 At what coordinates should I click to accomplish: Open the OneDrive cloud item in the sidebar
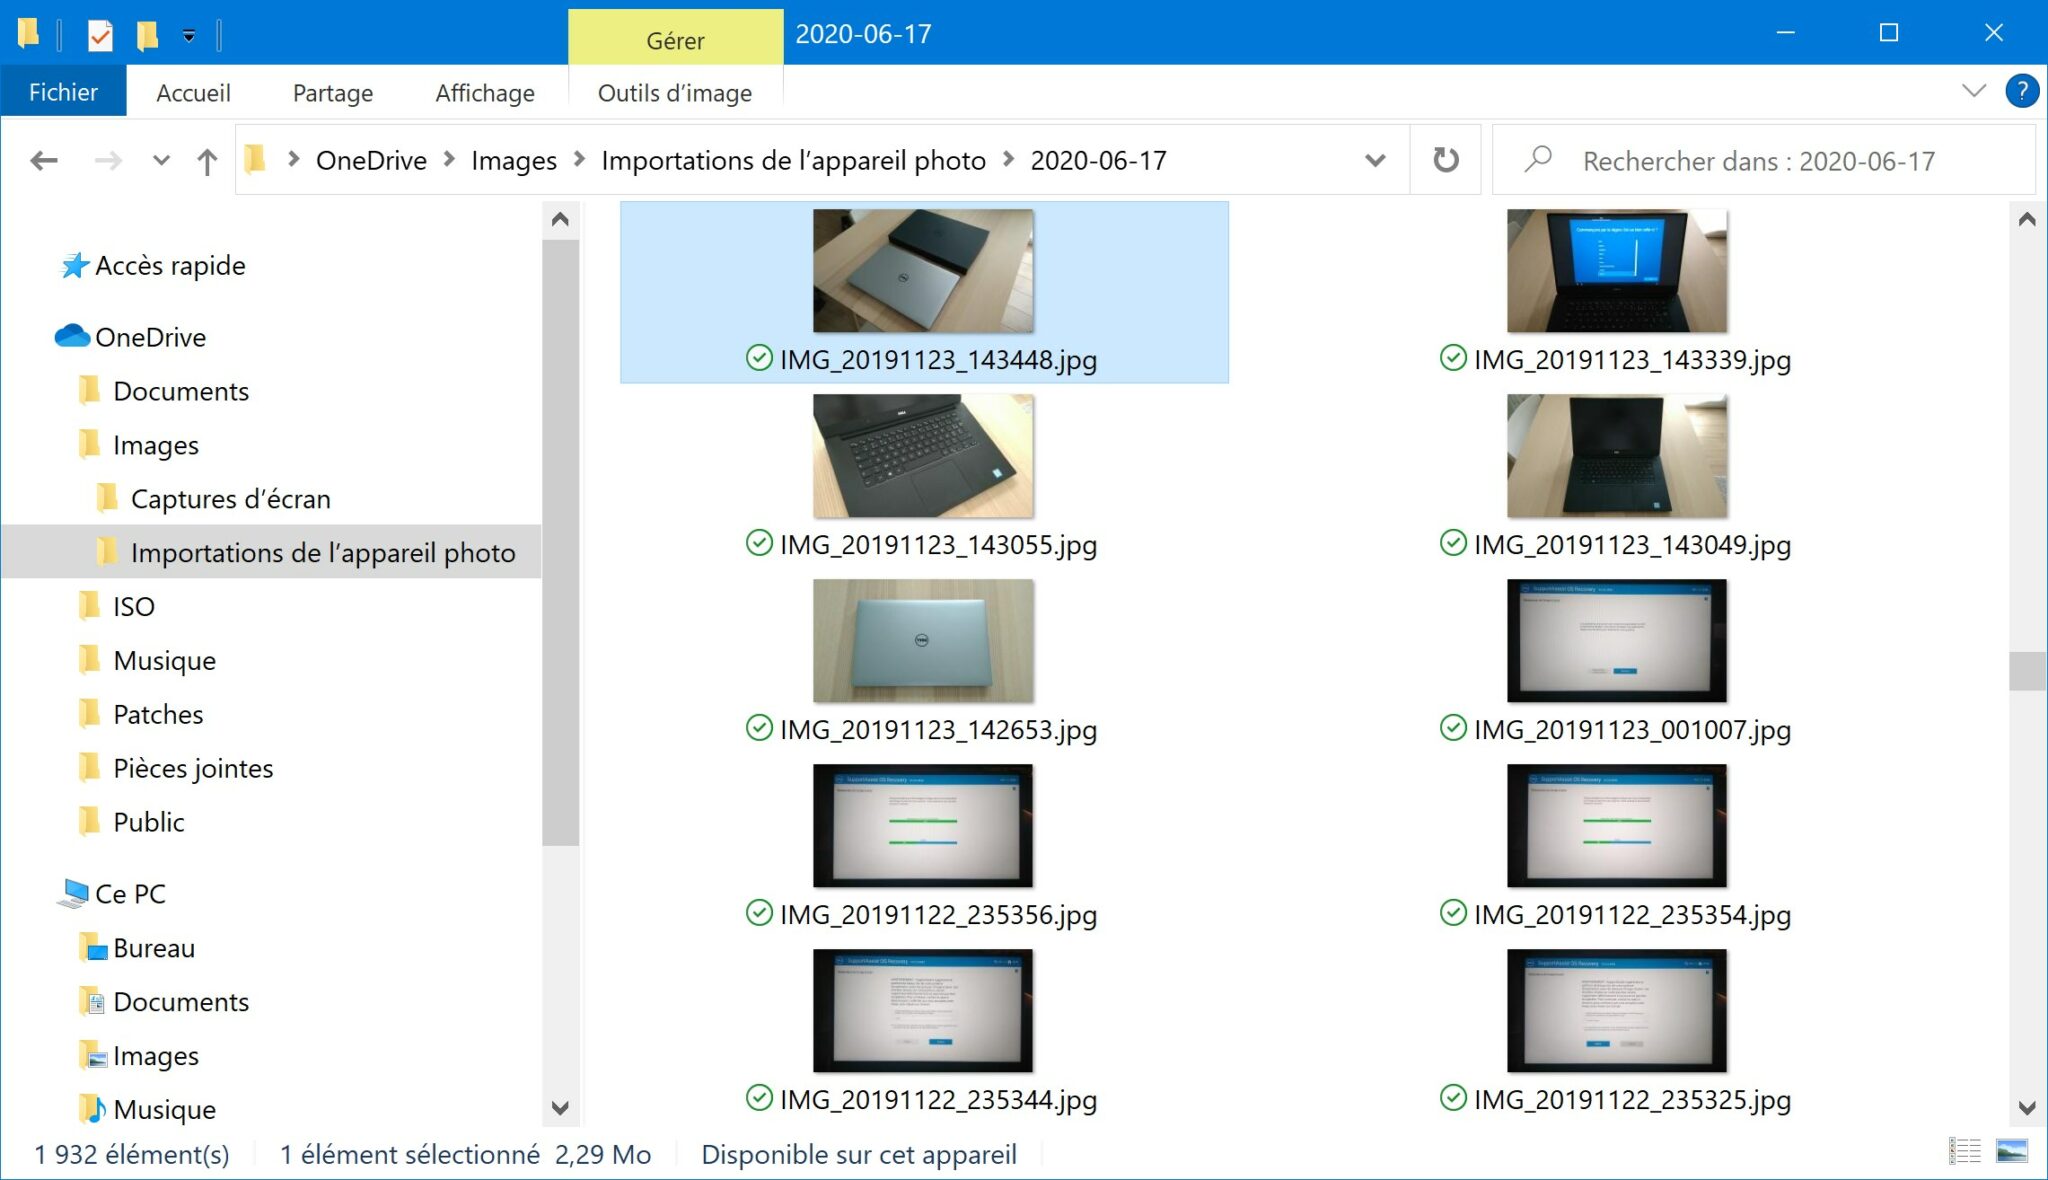[x=149, y=337]
